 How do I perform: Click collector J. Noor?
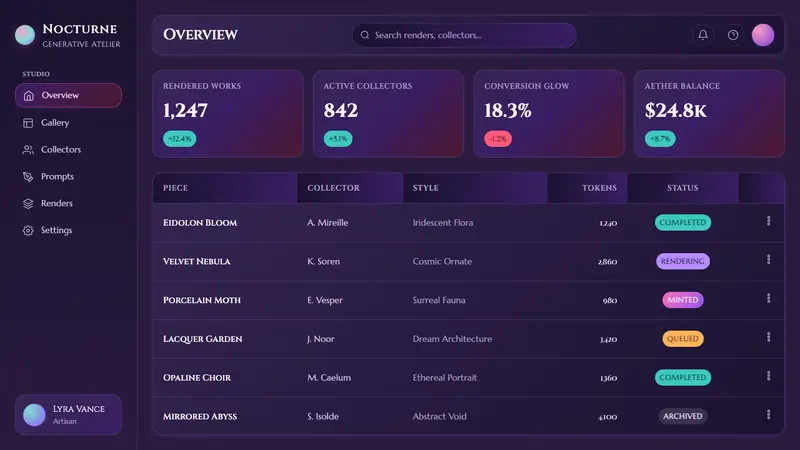pos(321,339)
